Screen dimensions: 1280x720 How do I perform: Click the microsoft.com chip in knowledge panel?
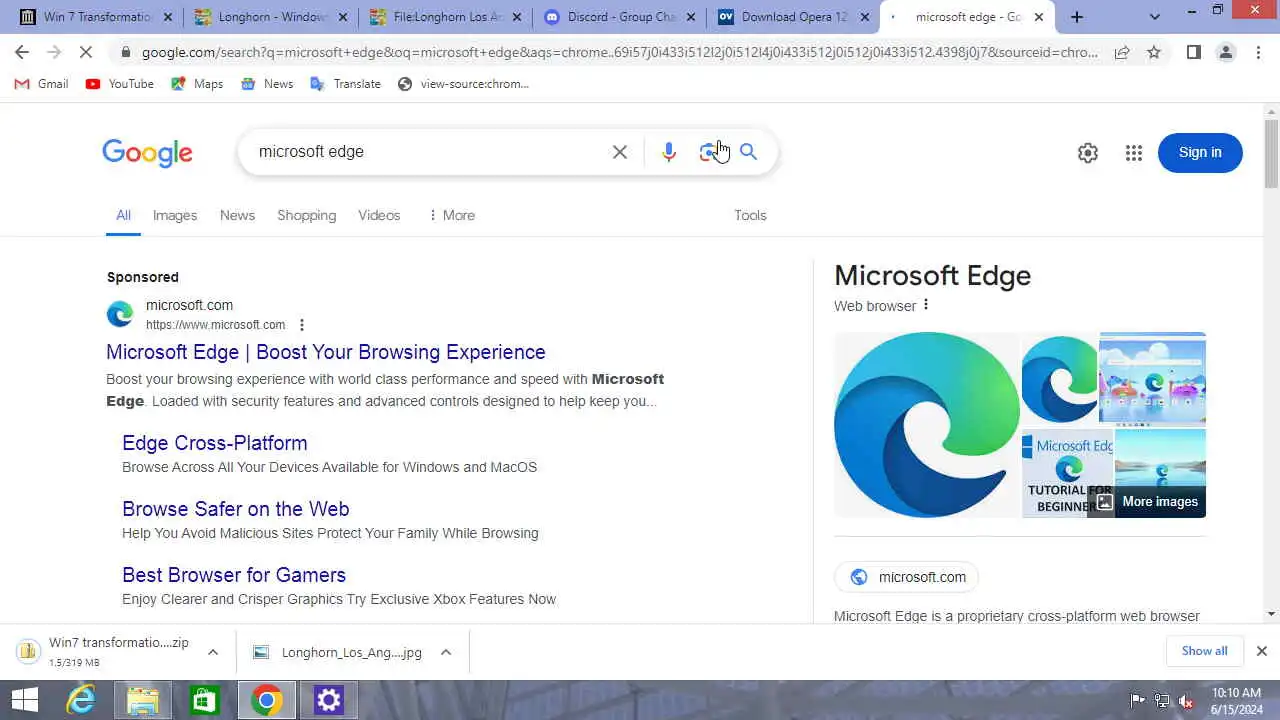coord(907,577)
